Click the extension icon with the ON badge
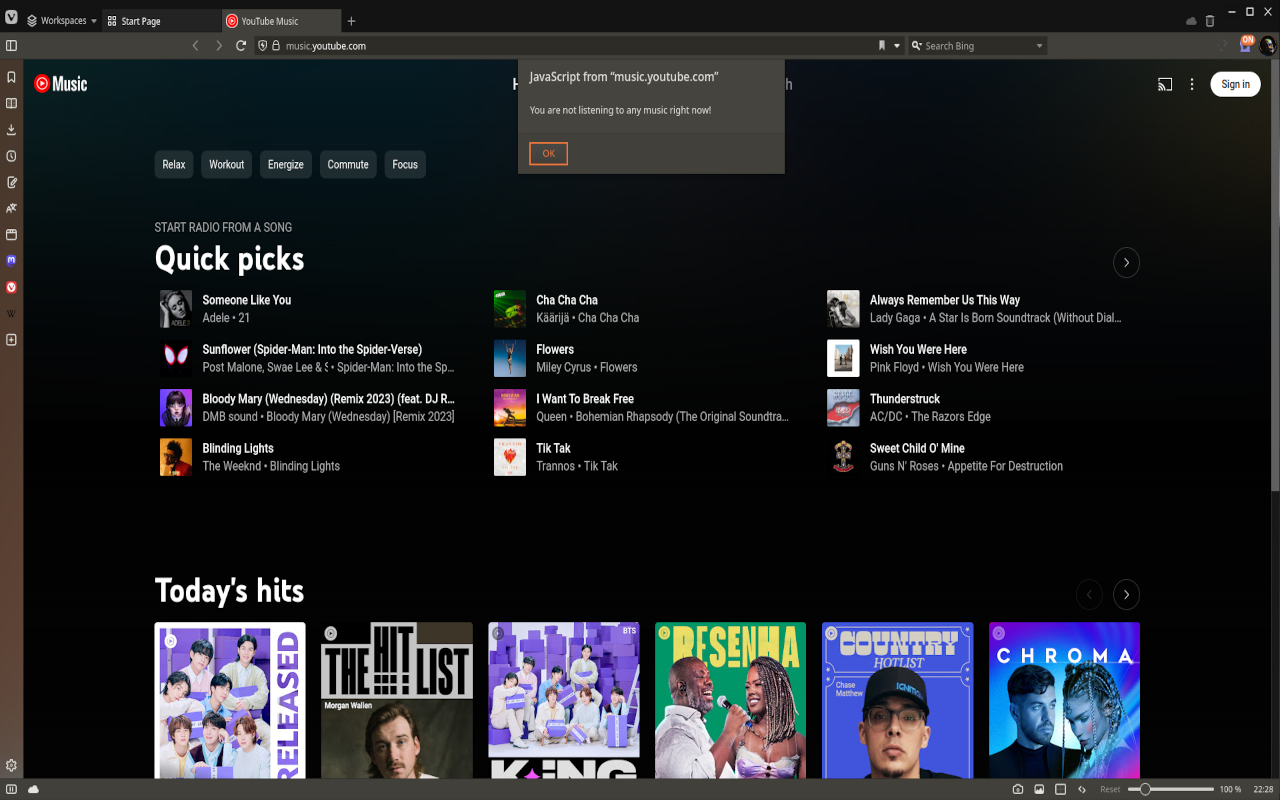Viewport: 1280px width, 800px height. [1246, 44]
